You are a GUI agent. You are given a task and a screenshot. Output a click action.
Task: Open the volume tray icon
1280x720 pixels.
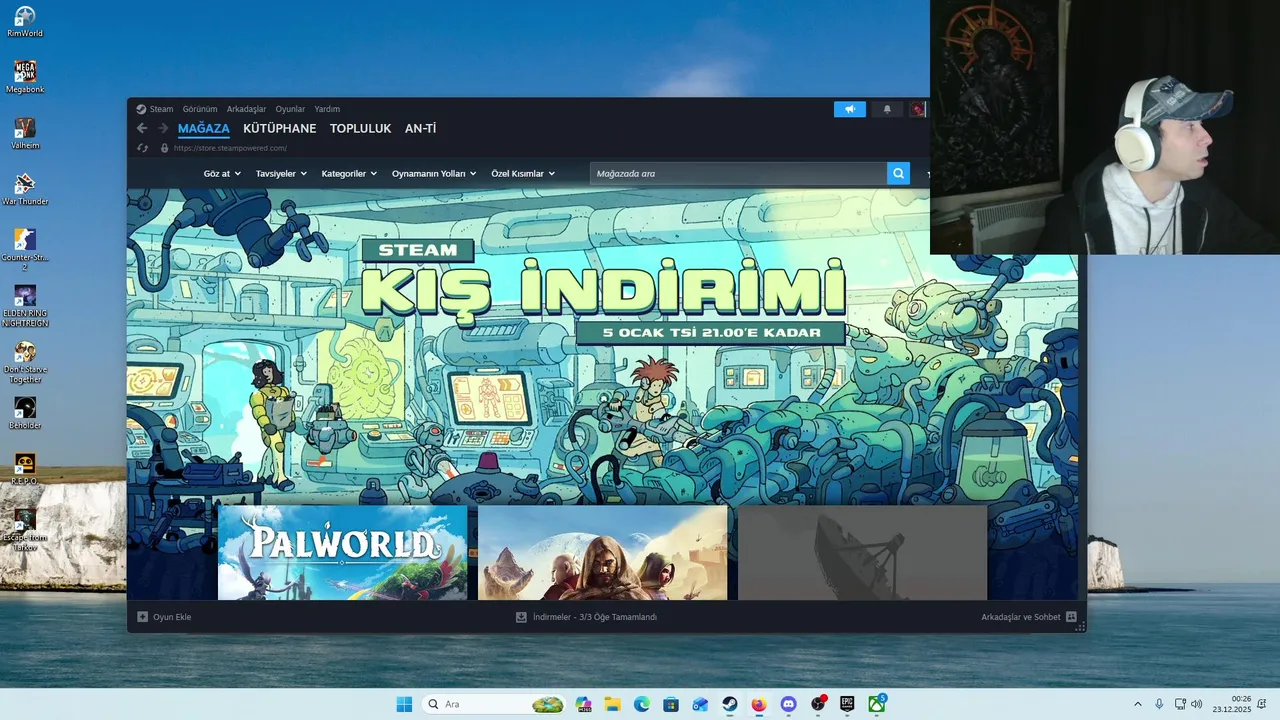1196,704
